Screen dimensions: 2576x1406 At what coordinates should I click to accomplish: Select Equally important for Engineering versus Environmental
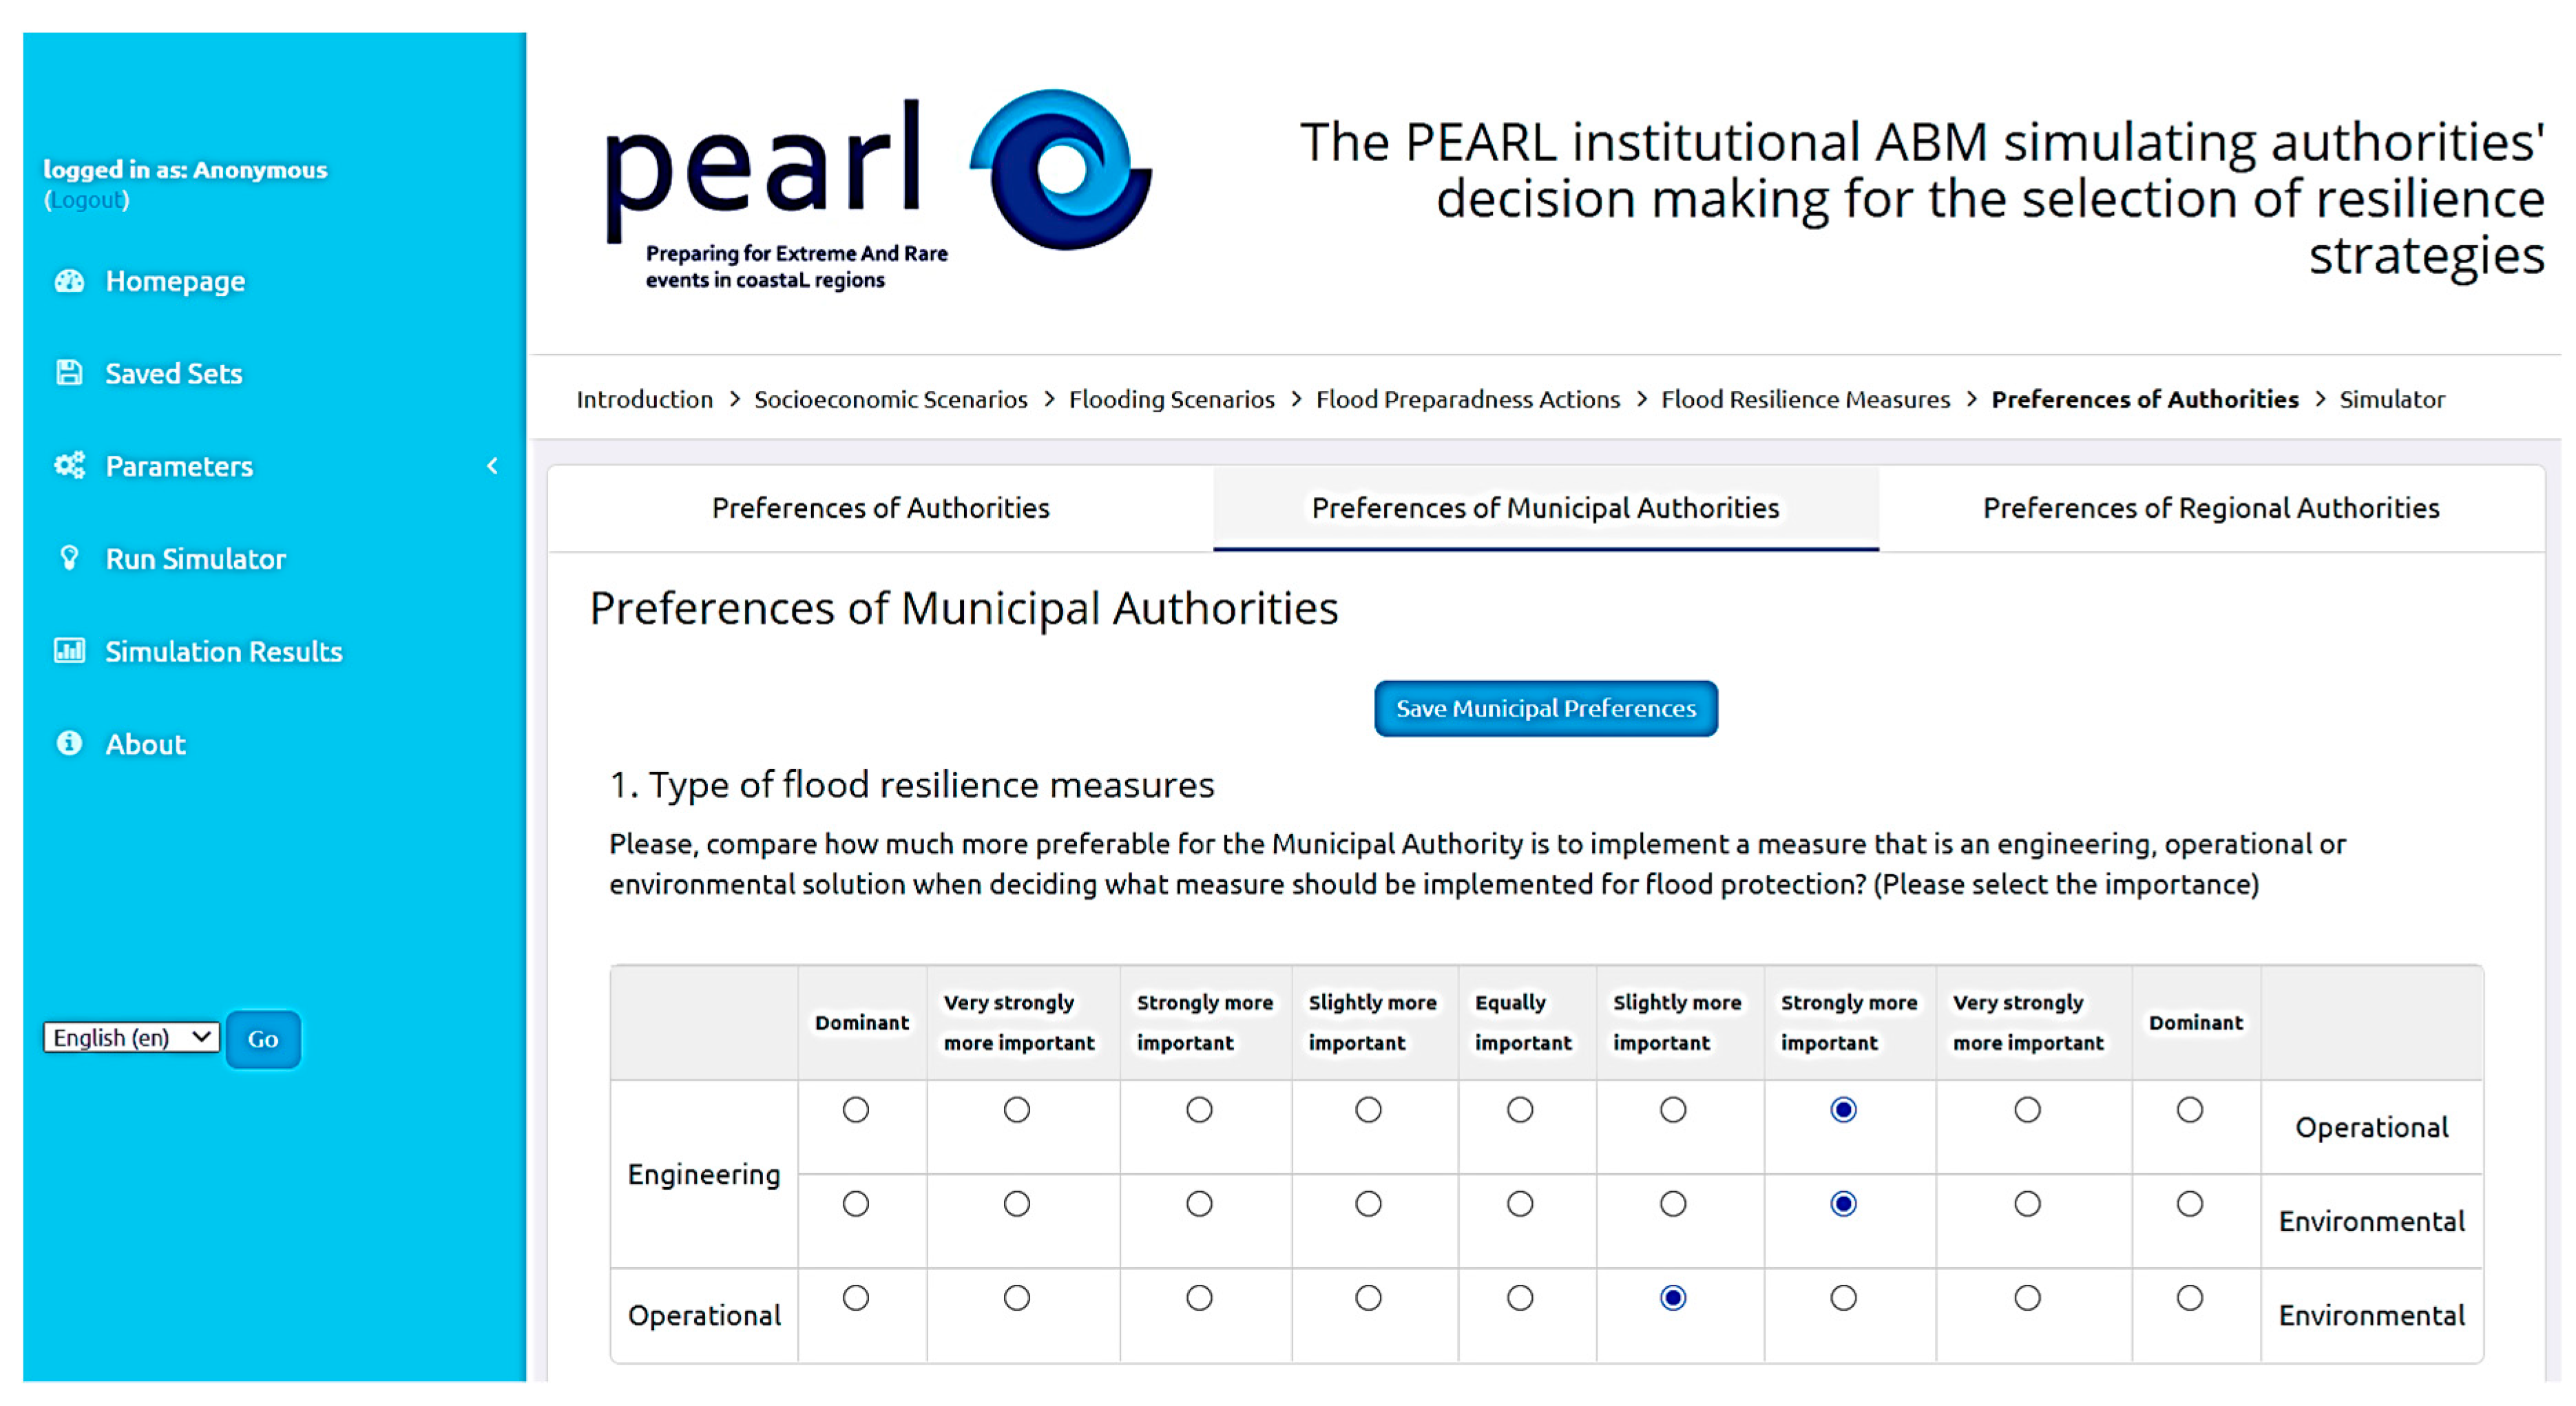1519,1203
